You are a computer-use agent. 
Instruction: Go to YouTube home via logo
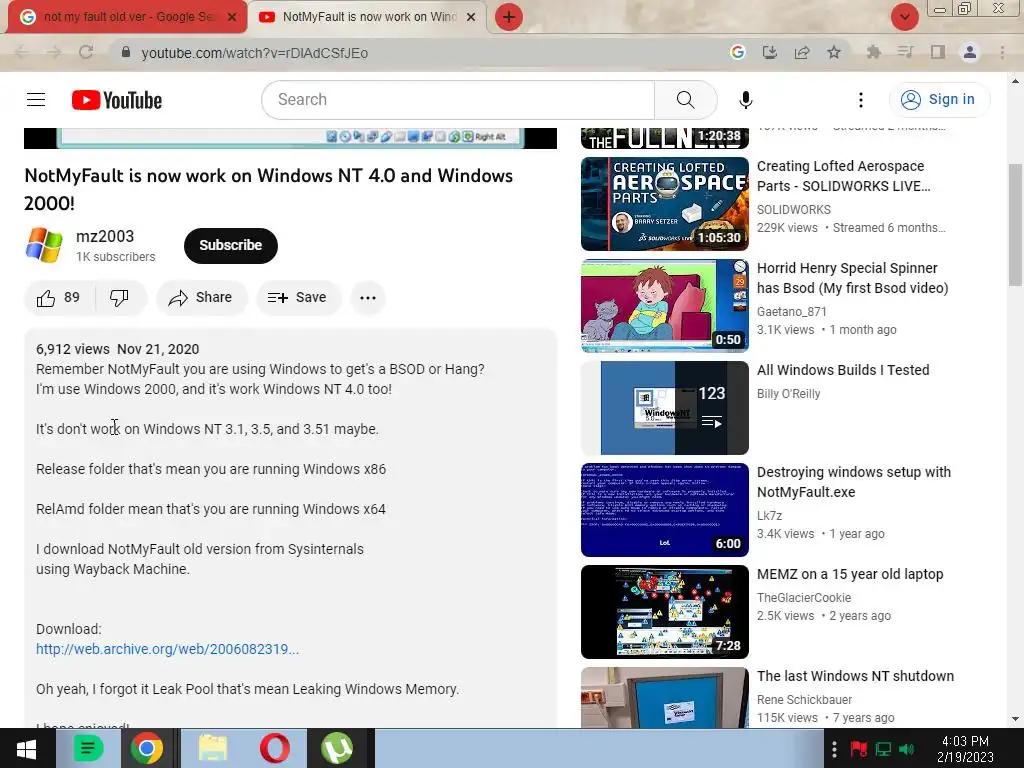click(x=117, y=100)
